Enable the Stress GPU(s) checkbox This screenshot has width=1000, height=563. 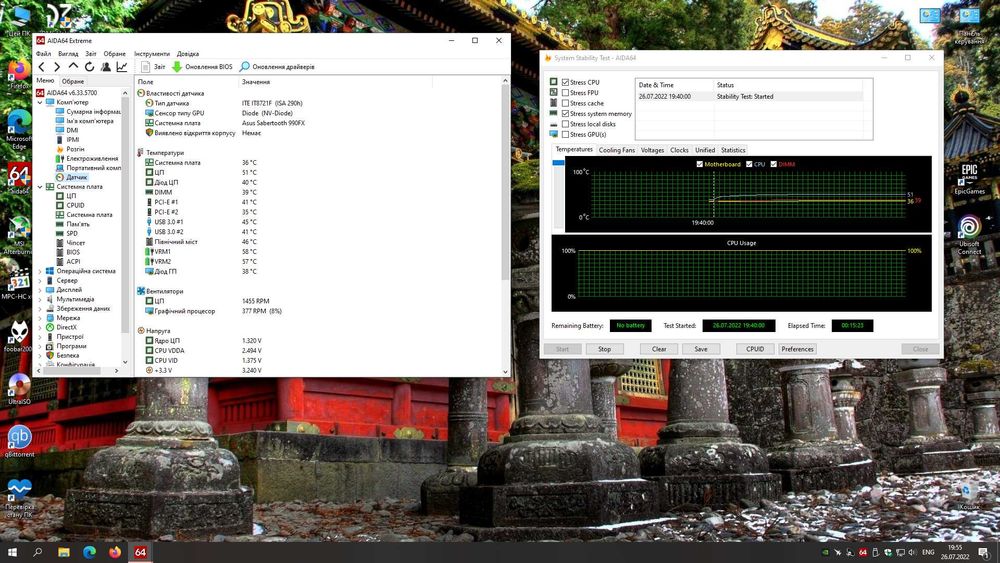pos(565,135)
